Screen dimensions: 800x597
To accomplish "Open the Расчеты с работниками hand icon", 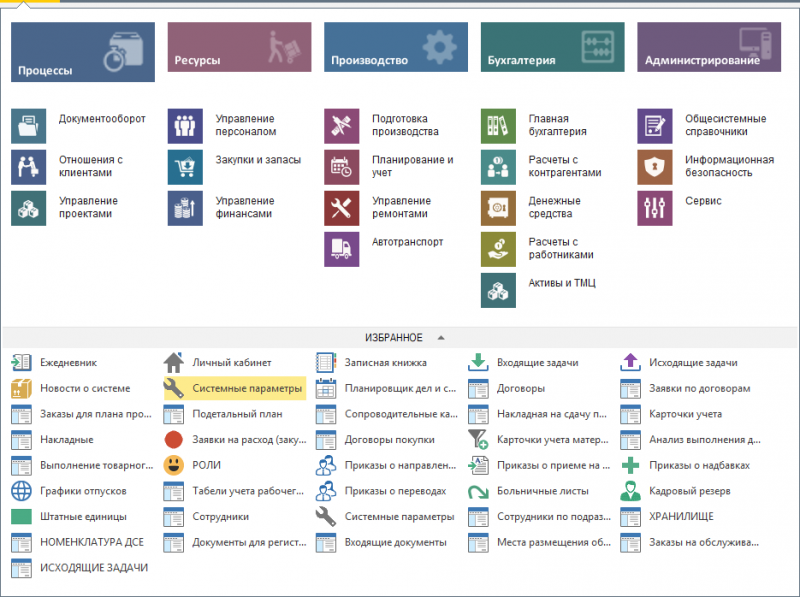I will tap(498, 249).
